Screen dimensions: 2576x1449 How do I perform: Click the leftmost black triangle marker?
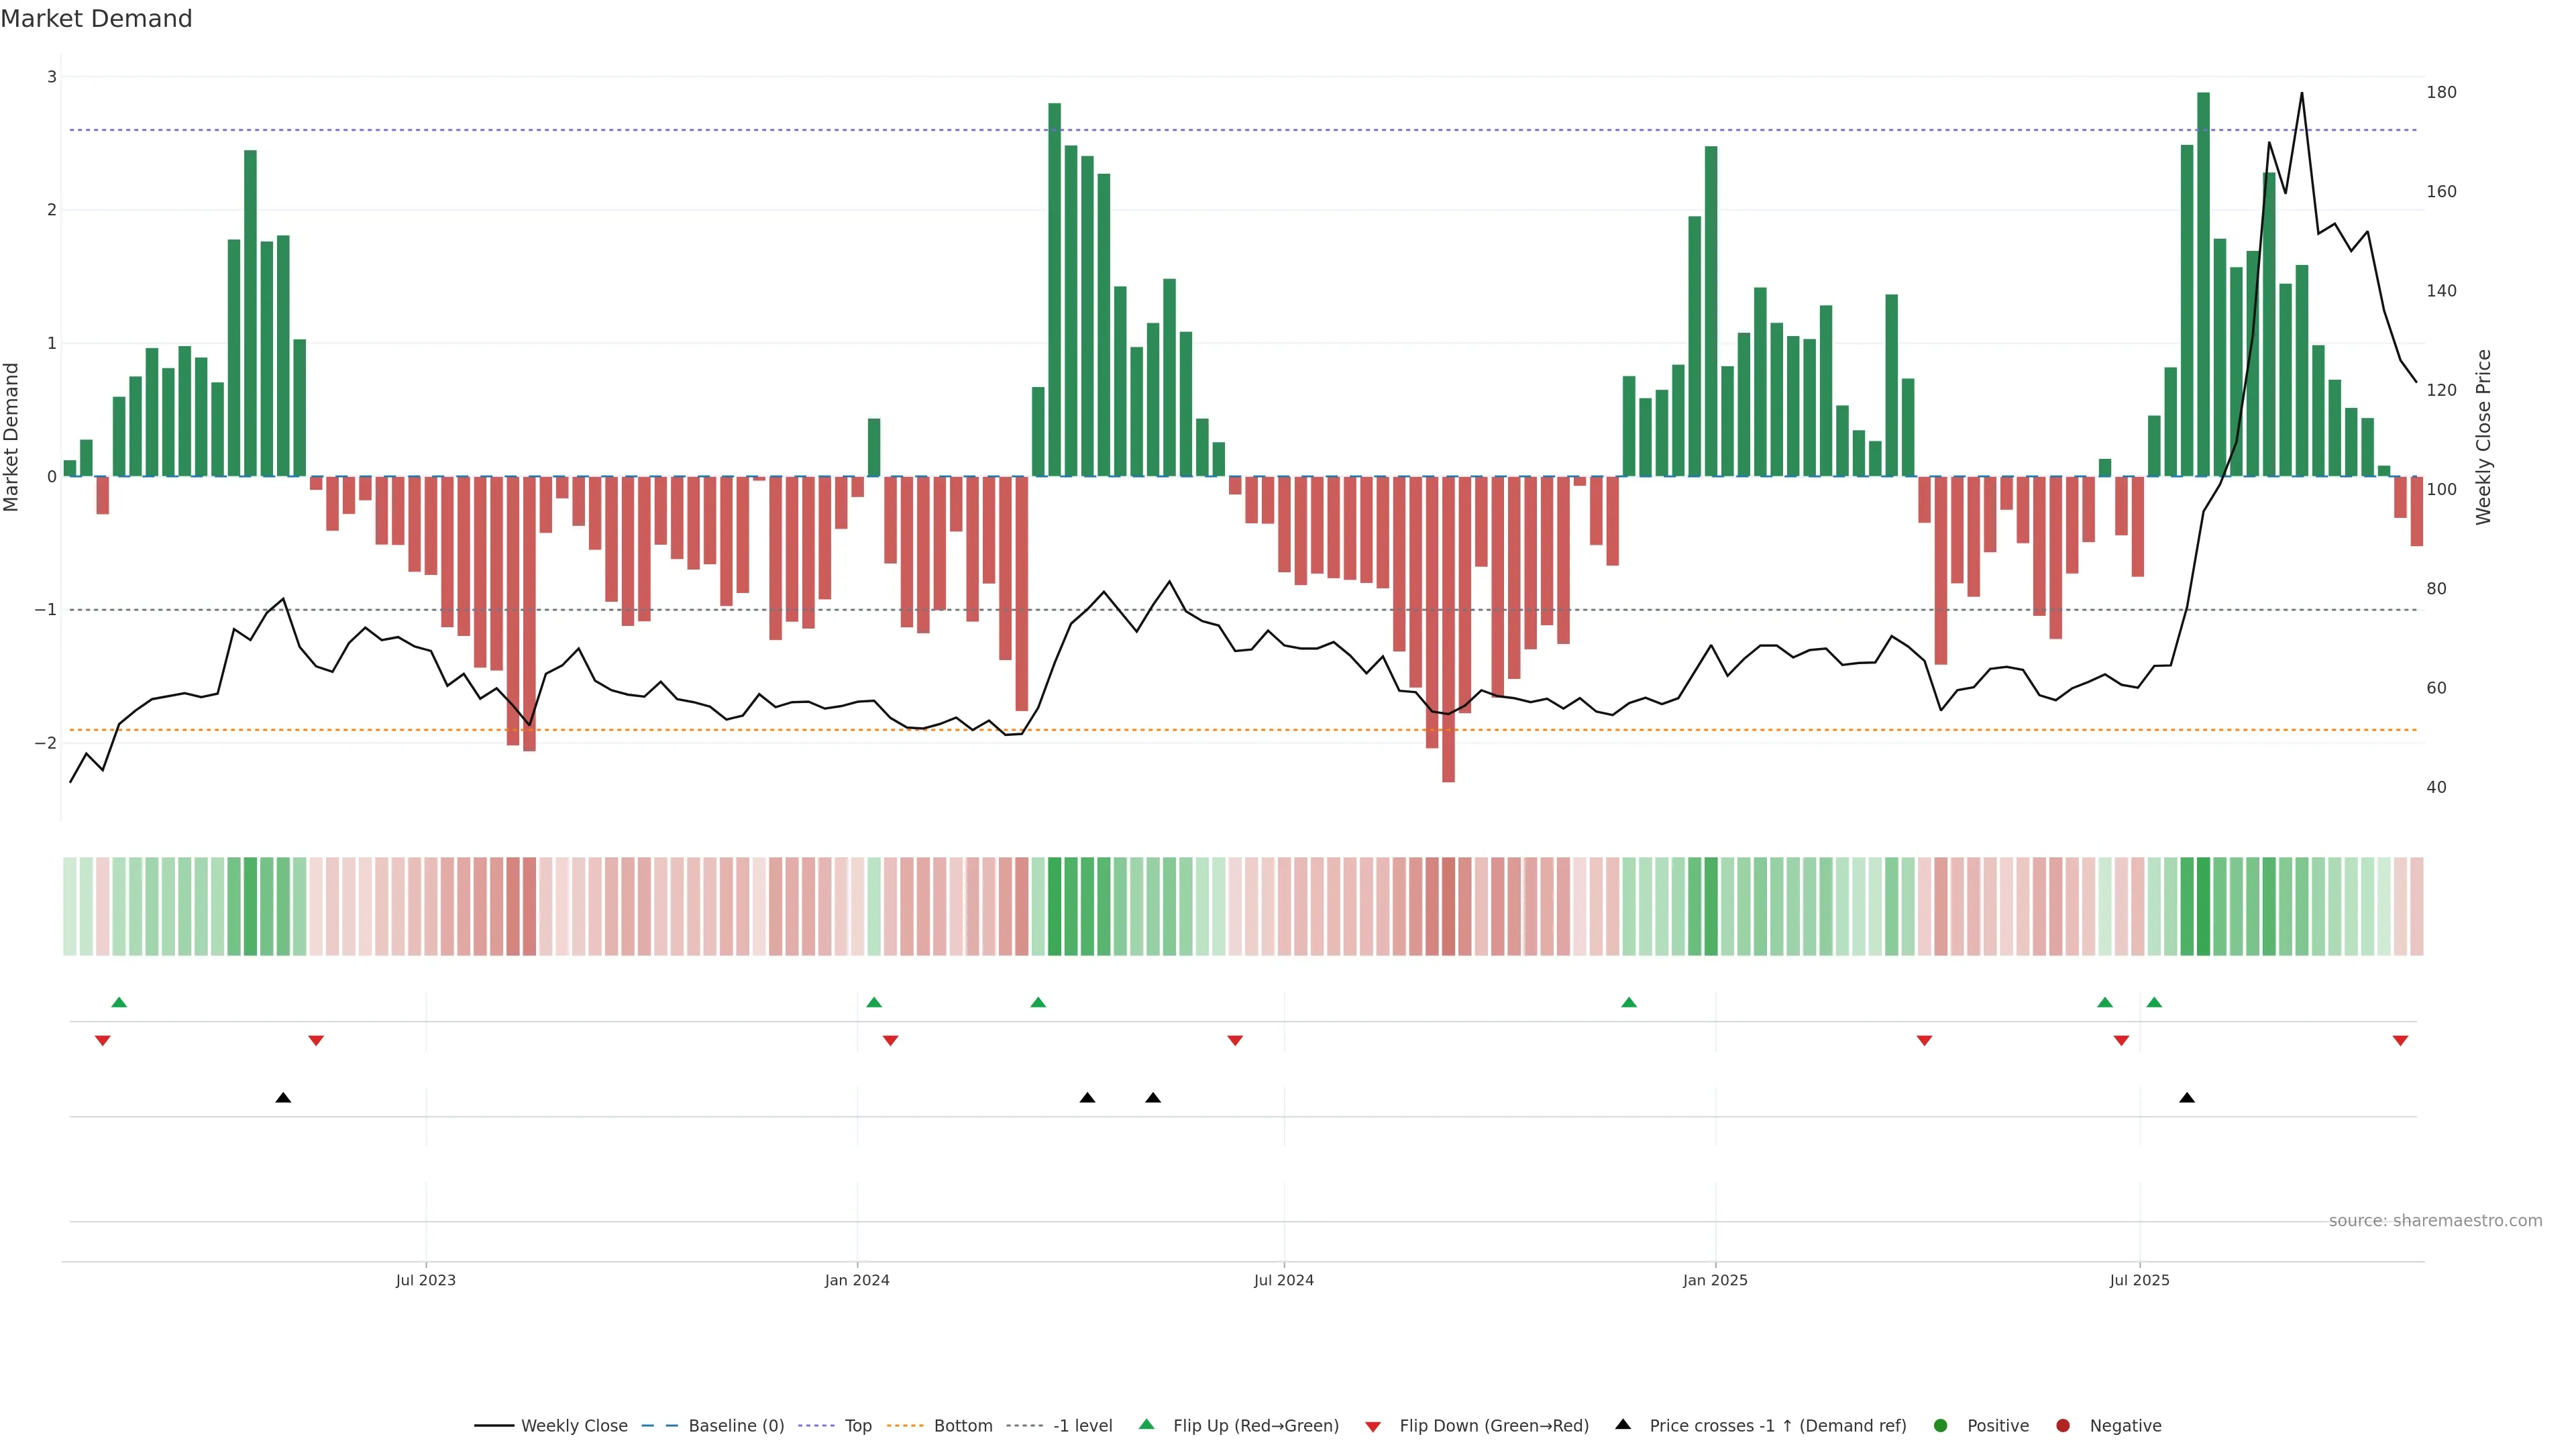(x=283, y=1098)
